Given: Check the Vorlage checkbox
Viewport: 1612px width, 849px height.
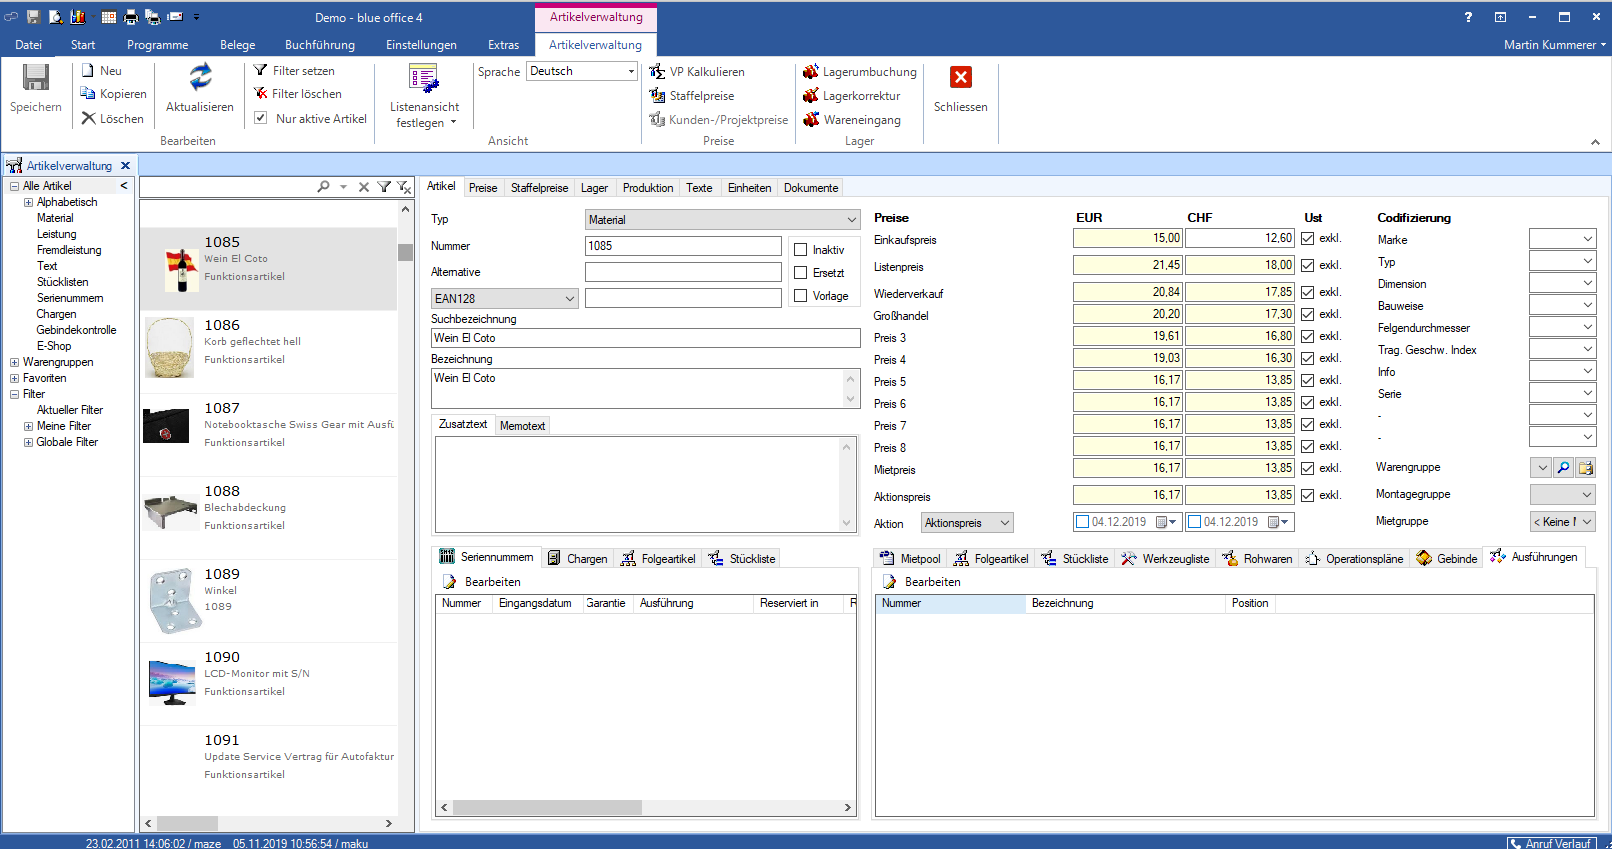Looking at the screenshot, I should [x=800, y=296].
